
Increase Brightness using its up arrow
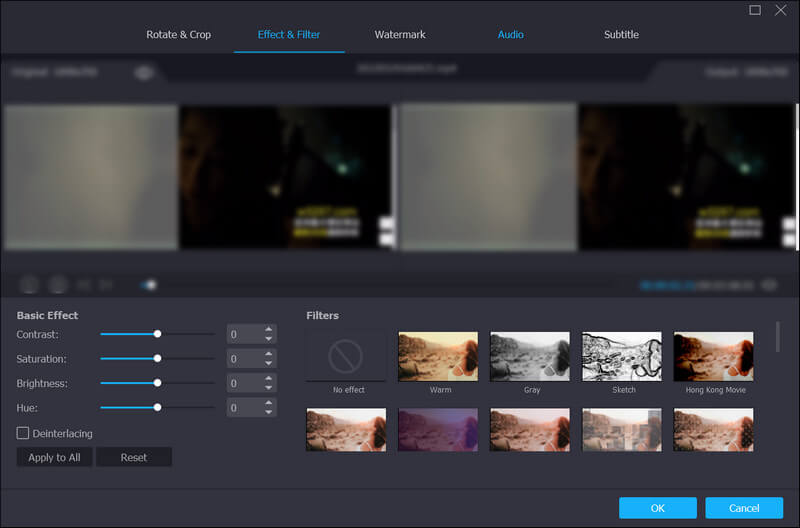(x=268, y=378)
